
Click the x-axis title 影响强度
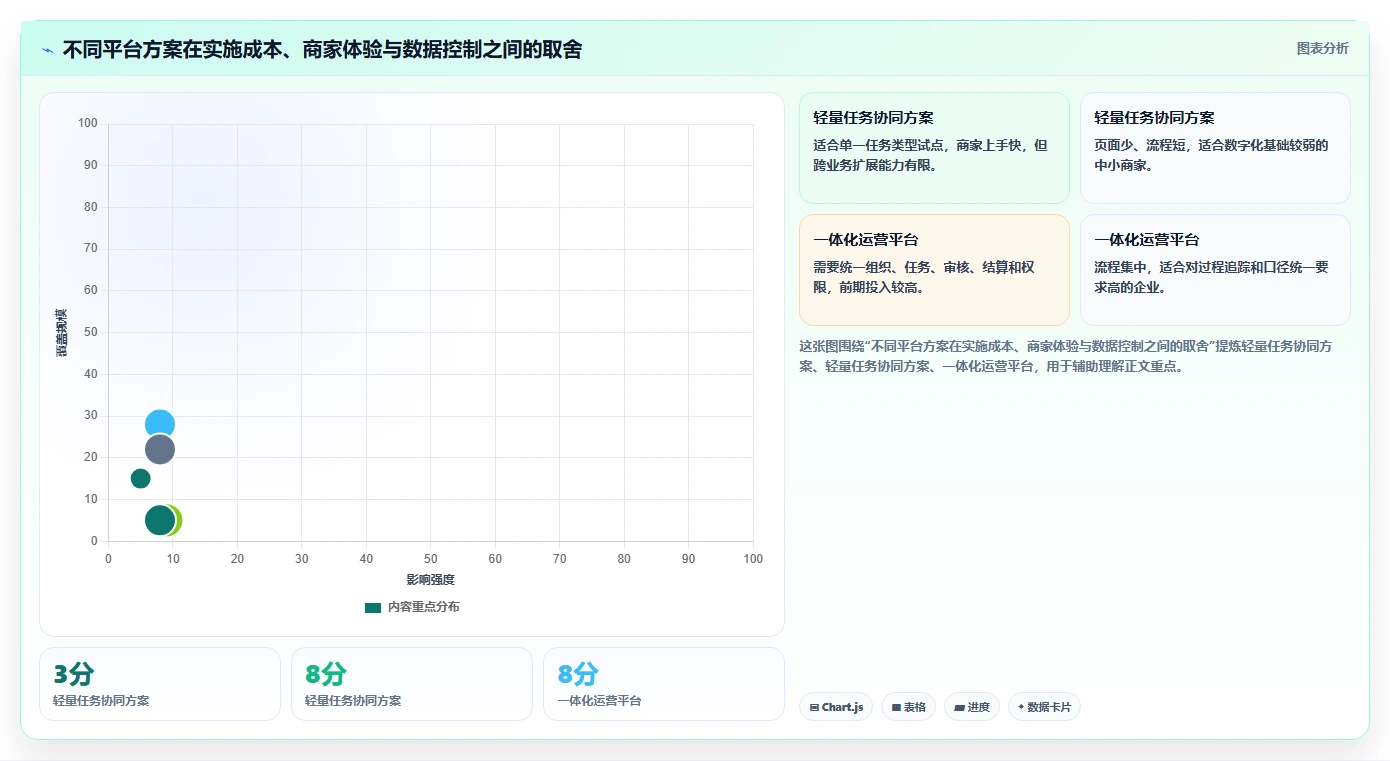(x=431, y=580)
